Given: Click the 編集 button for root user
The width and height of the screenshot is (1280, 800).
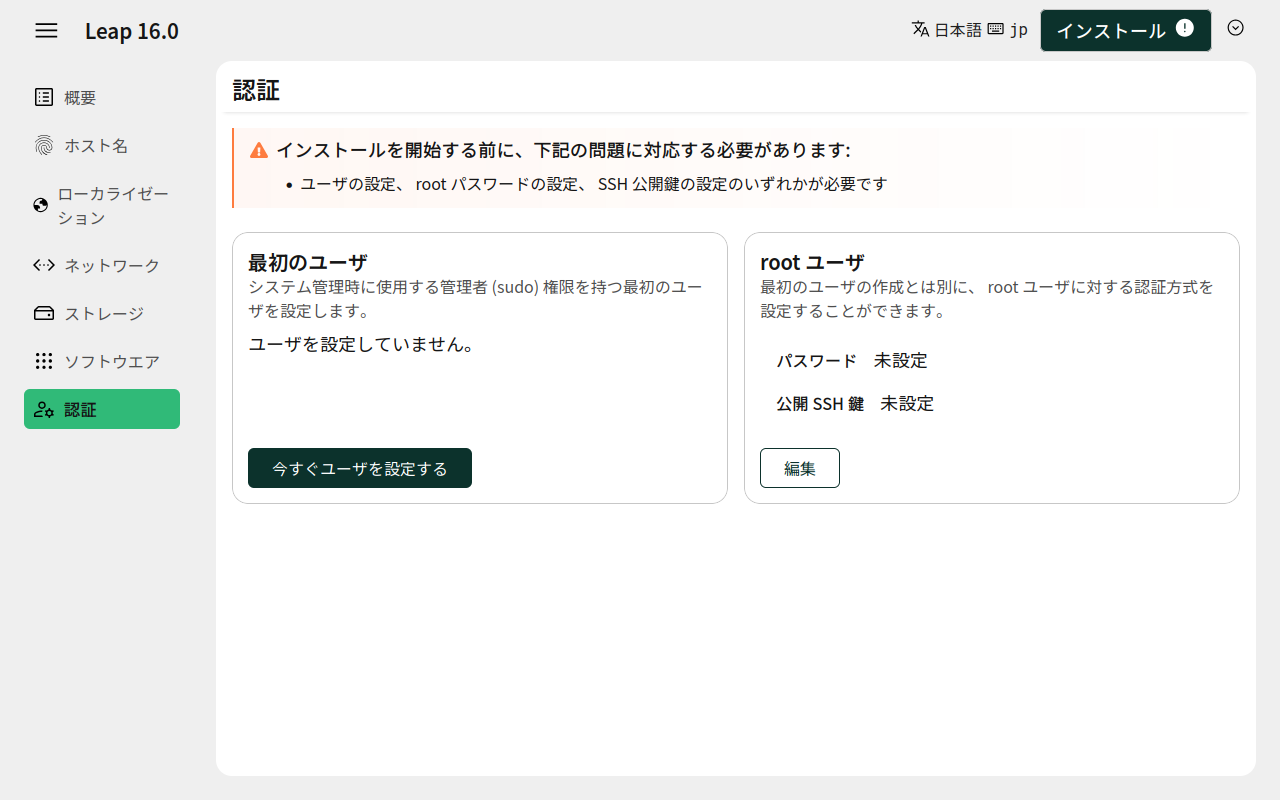Looking at the screenshot, I should [x=800, y=468].
